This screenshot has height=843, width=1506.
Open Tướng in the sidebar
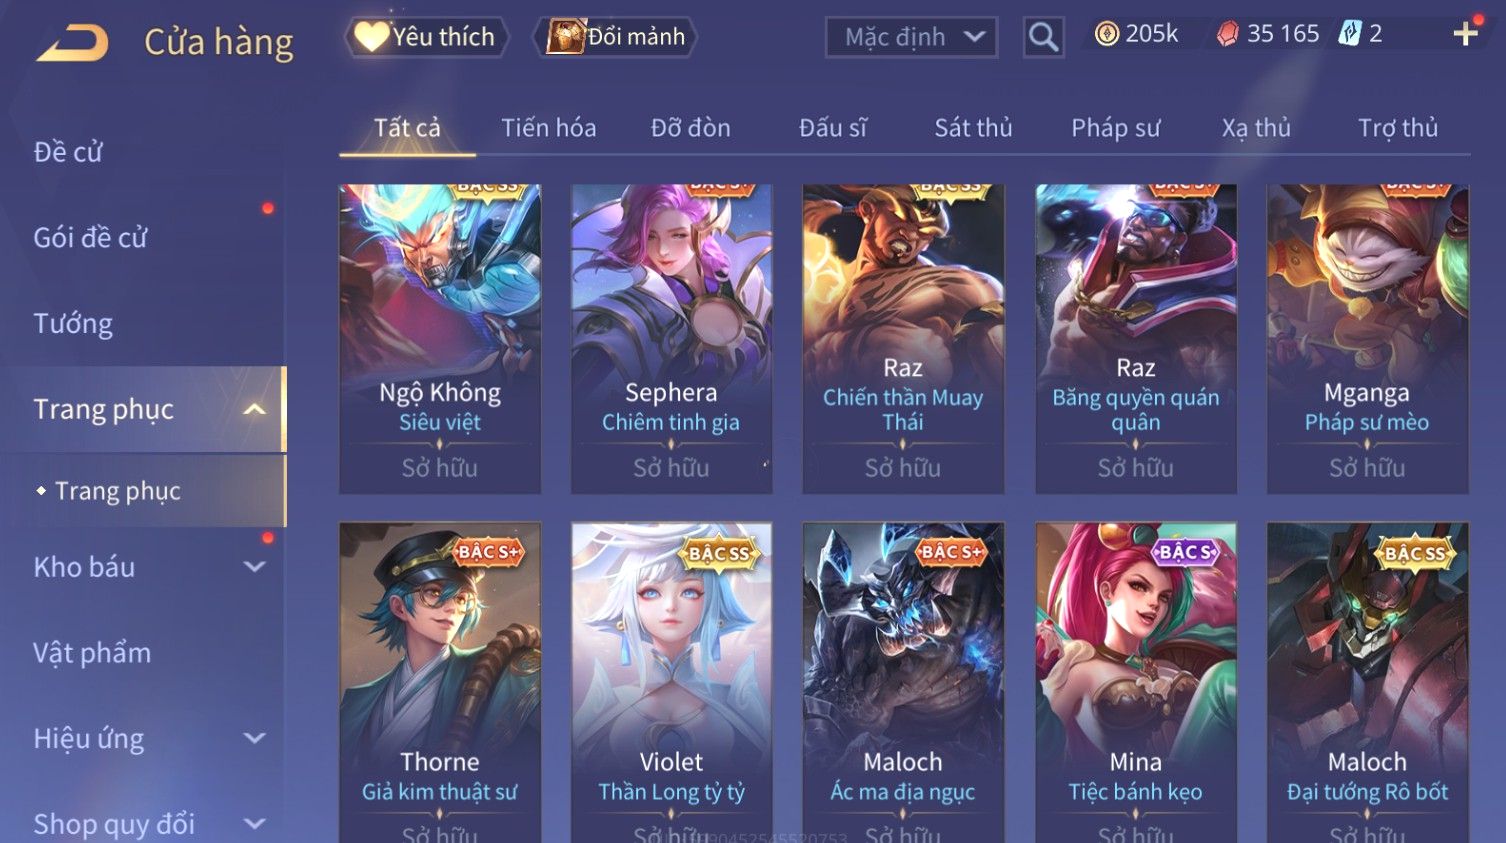point(73,324)
